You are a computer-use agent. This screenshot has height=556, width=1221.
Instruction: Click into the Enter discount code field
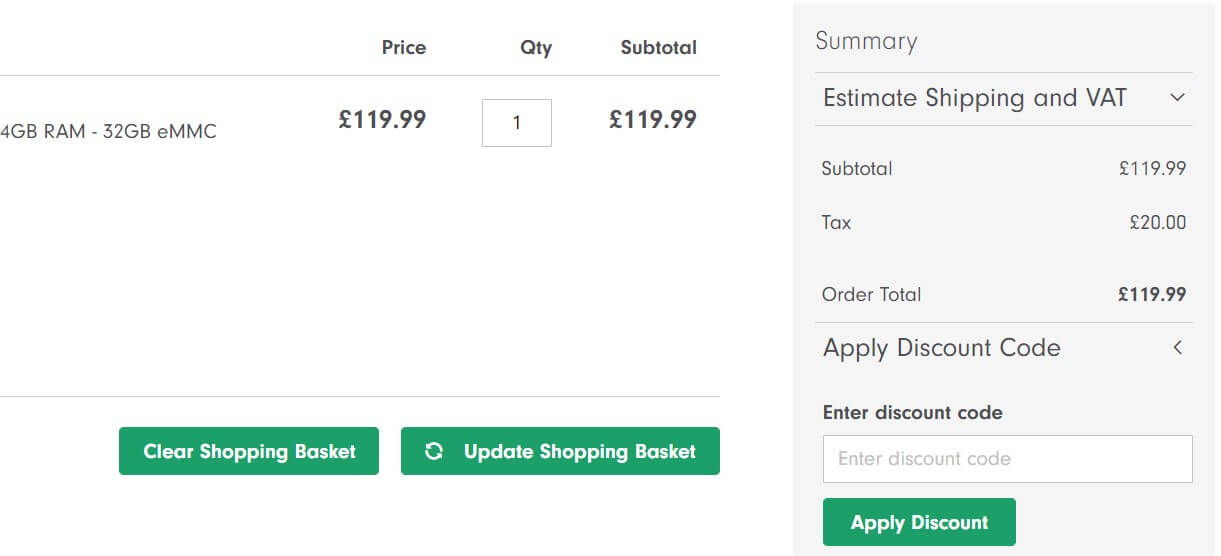(x=1007, y=459)
